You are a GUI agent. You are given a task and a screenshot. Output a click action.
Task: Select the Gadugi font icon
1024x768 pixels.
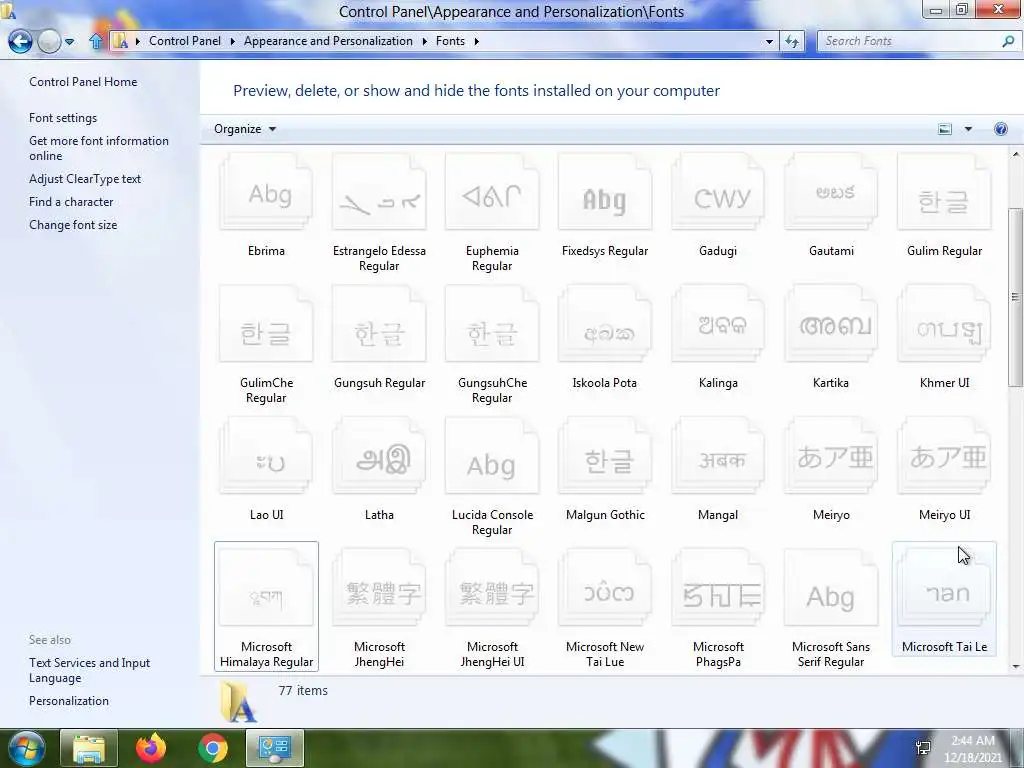pos(718,192)
